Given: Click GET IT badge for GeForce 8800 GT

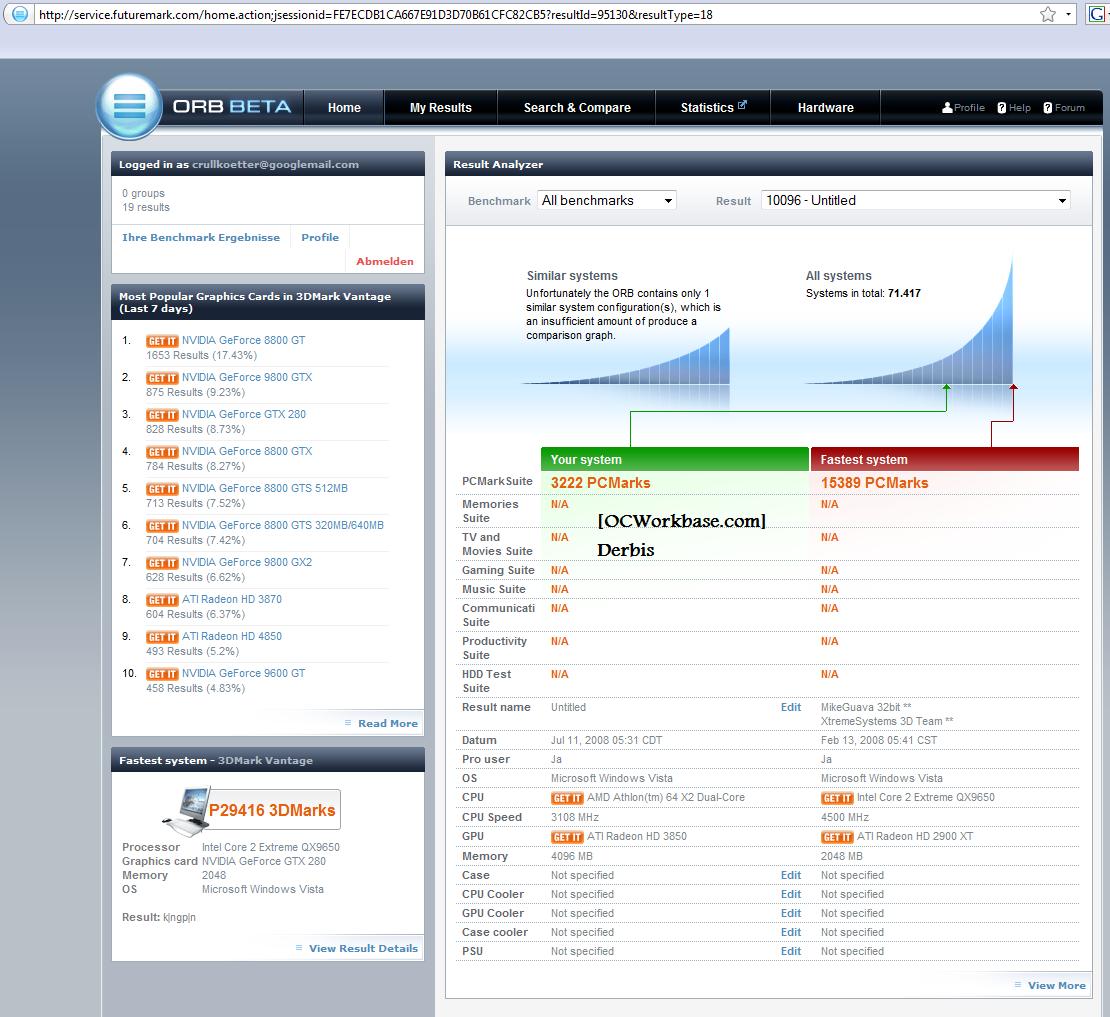Looking at the screenshot, I should 162,341.
